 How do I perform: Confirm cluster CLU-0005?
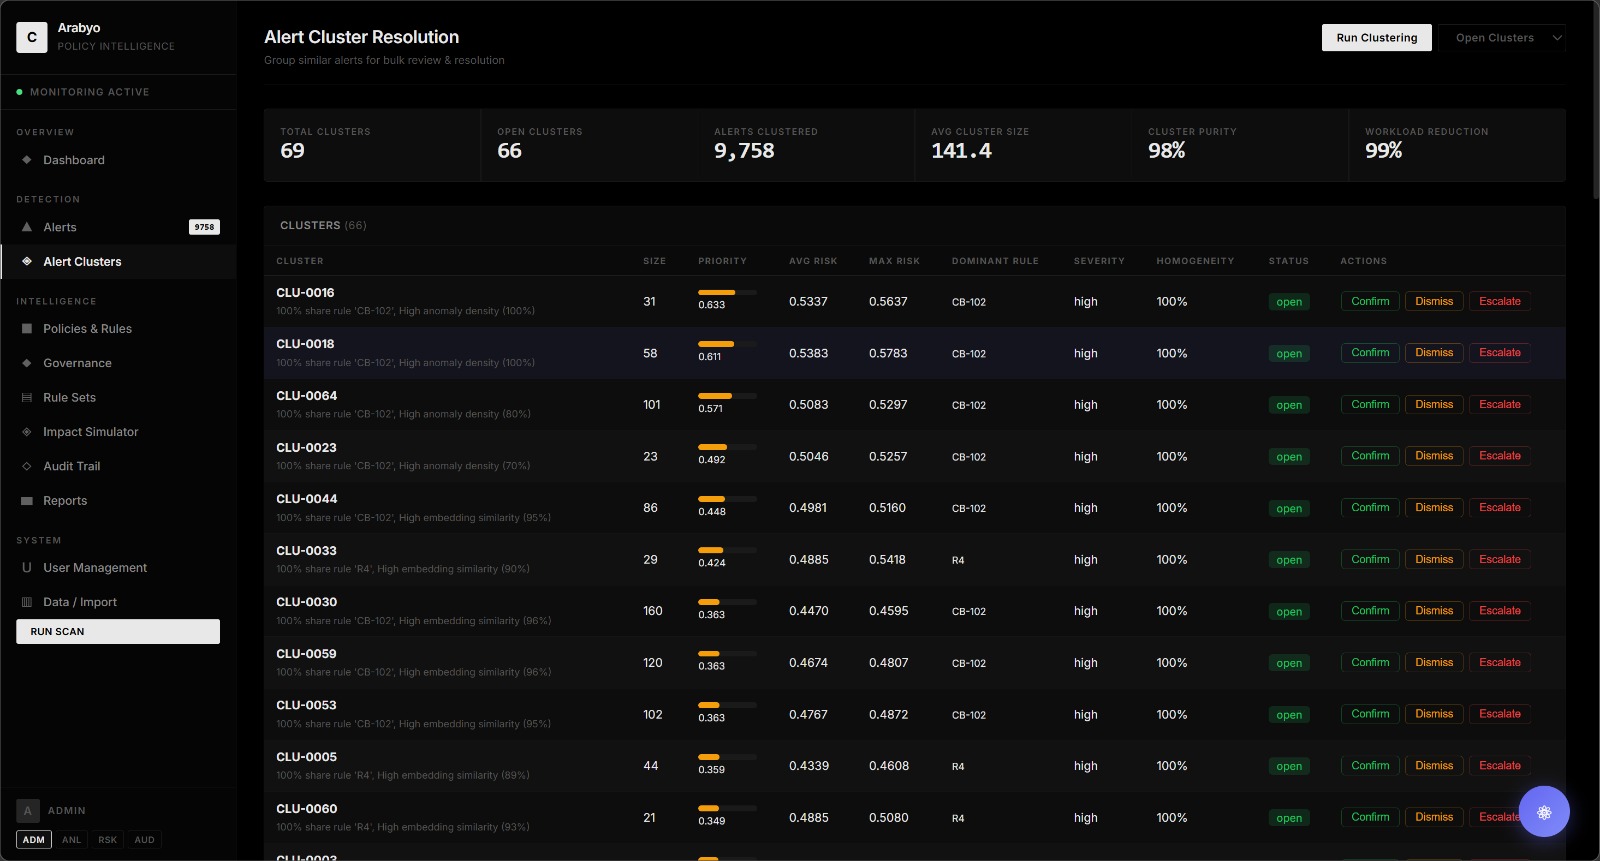point(1370,766)
